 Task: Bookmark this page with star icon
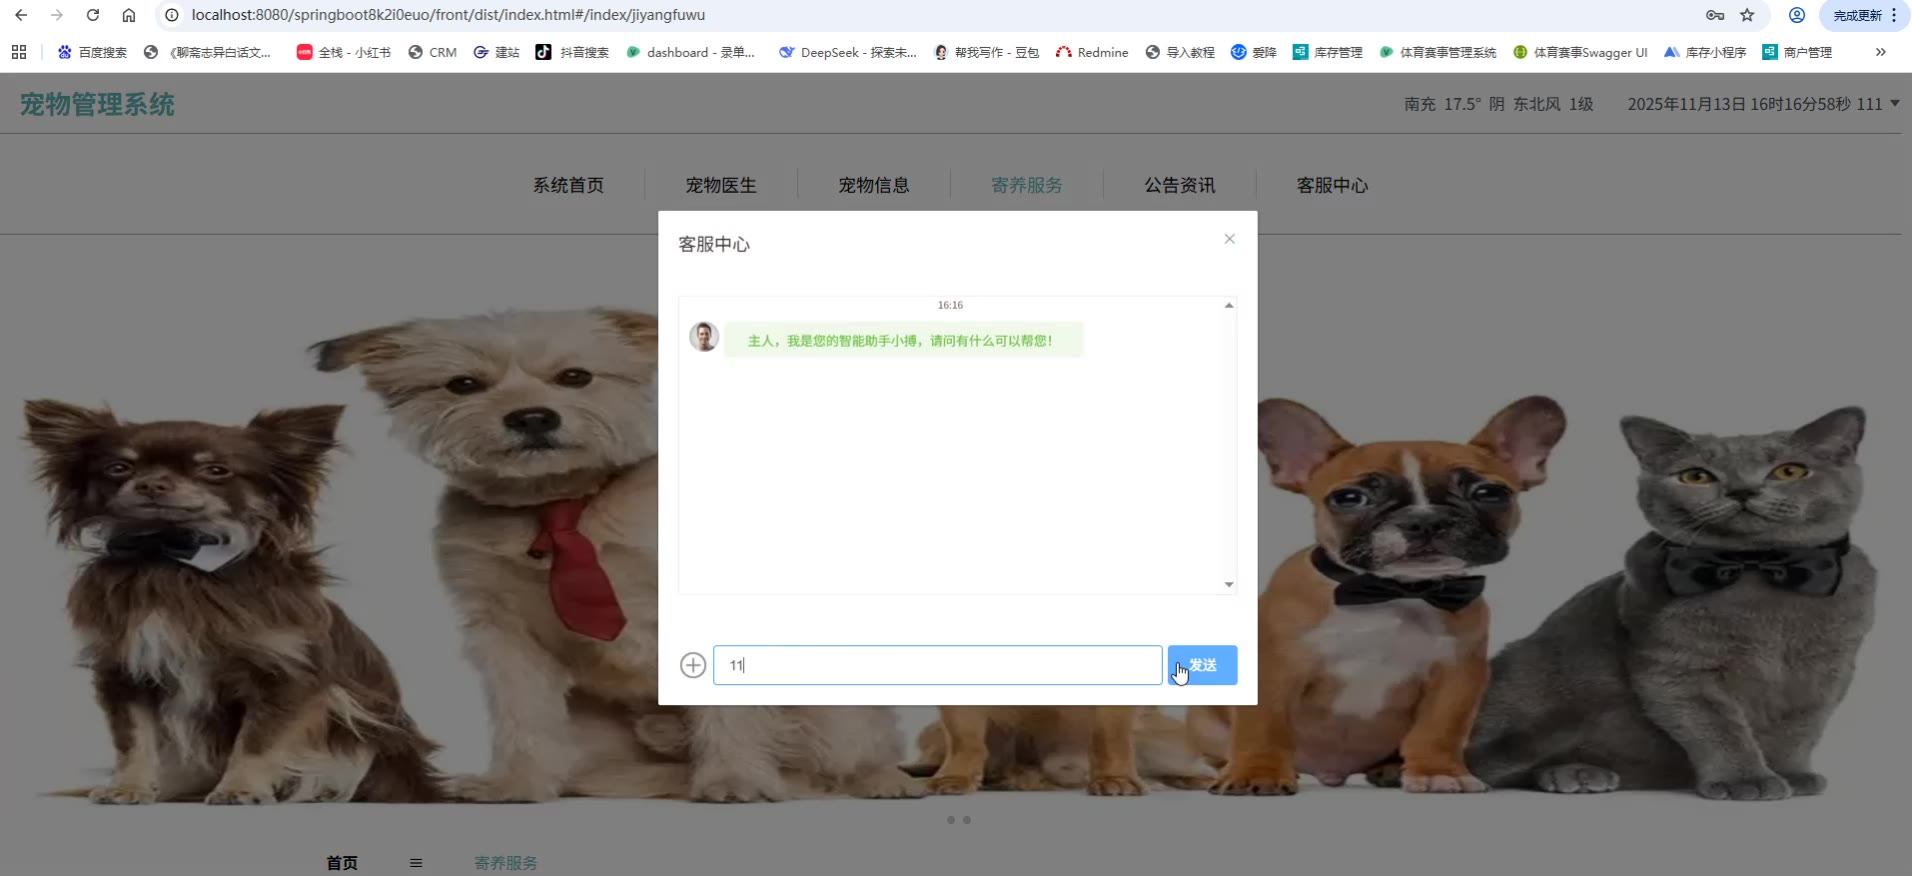[x=1747, y=15]
